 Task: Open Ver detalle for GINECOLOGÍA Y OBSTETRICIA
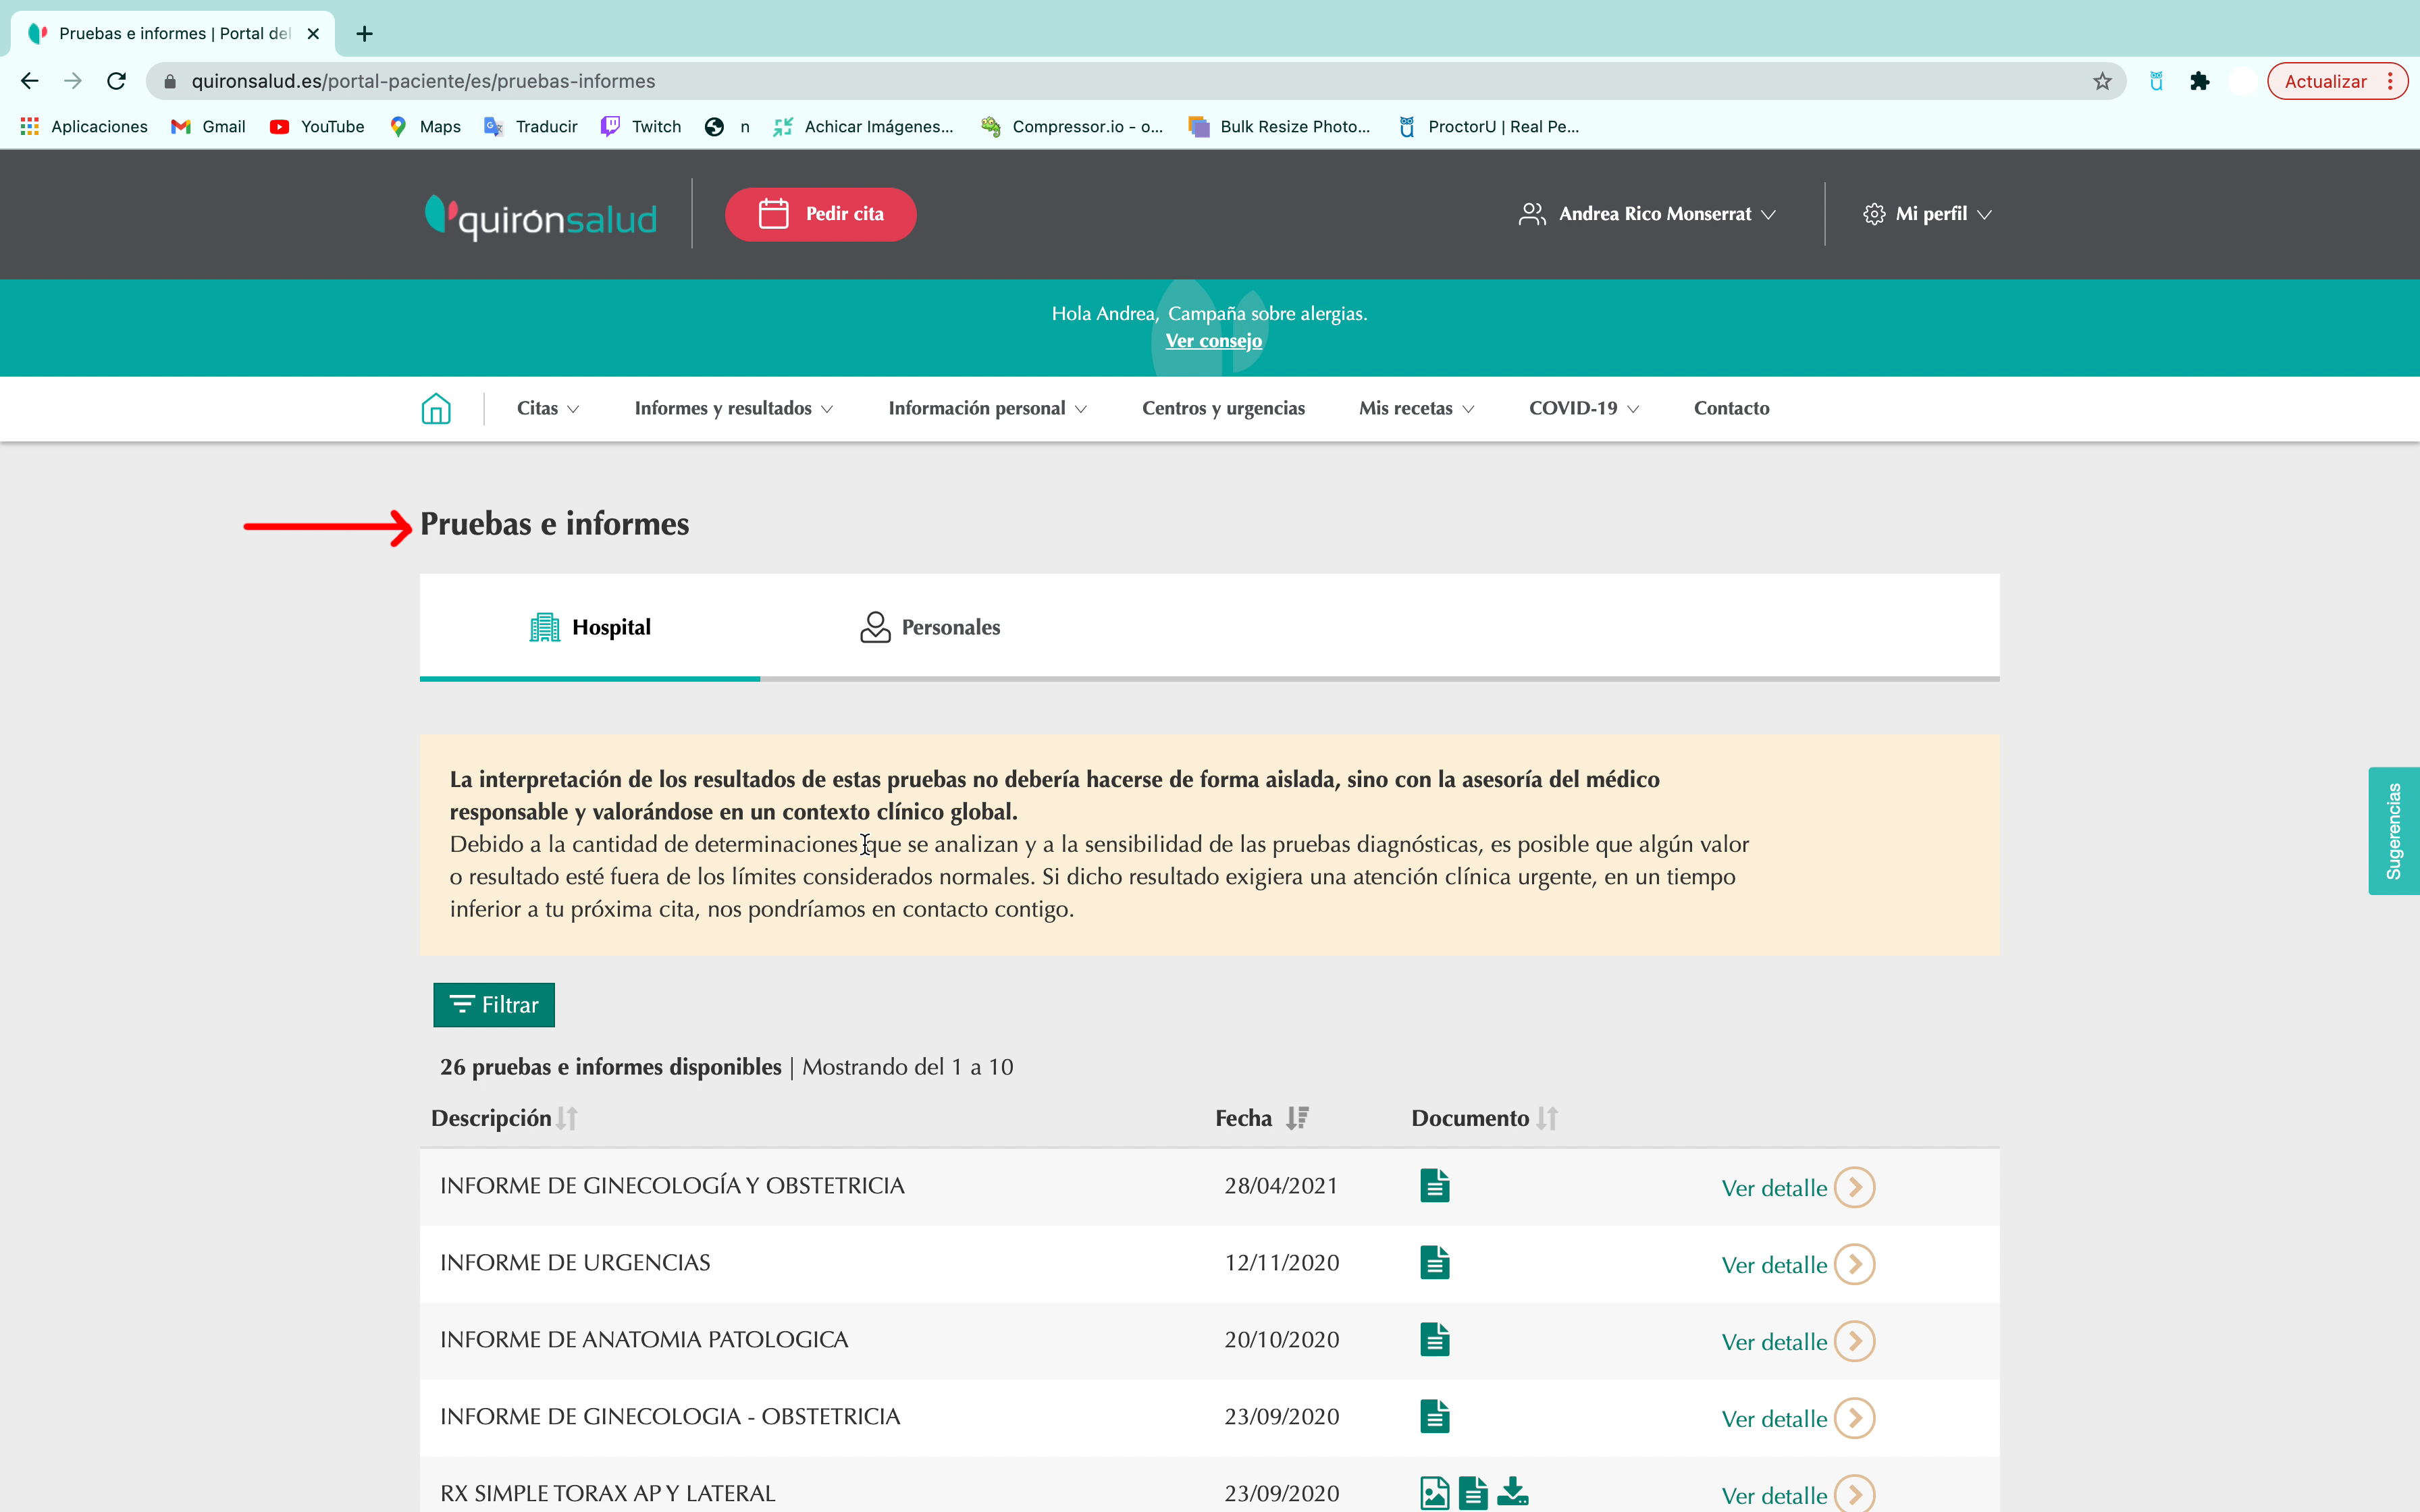1774,1188
